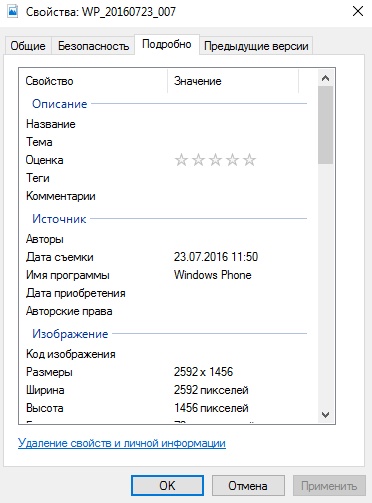Confirm with the OK button
This screenshot has width=372, height=503.
(167, 486)
